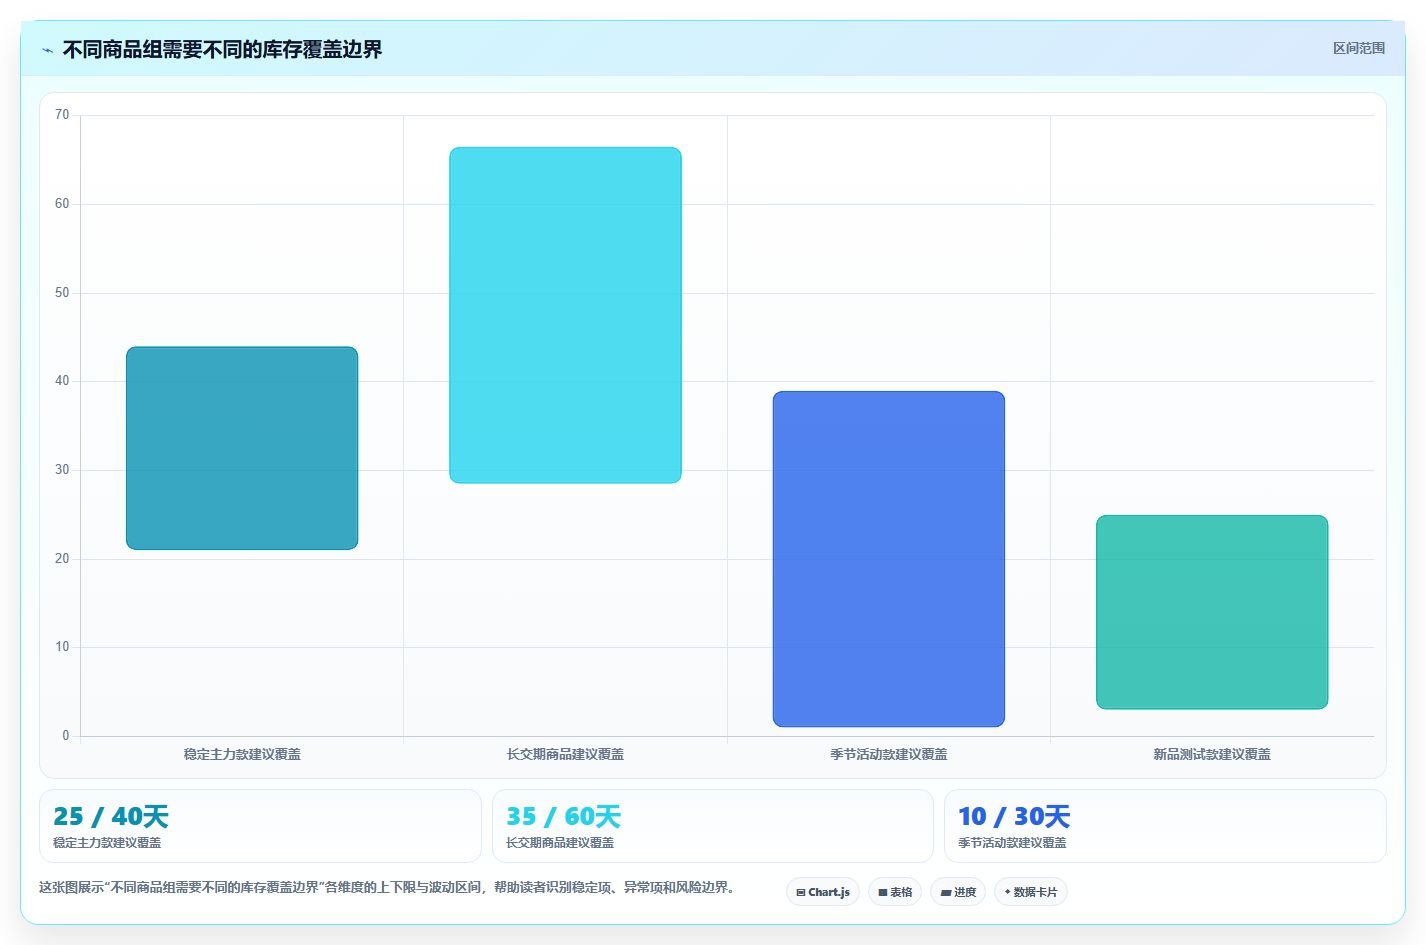This screenshot has width=1426, height=945.
Task: Select the 稳定主力款建议覆盖 floating bar
Action: (242, 448)
